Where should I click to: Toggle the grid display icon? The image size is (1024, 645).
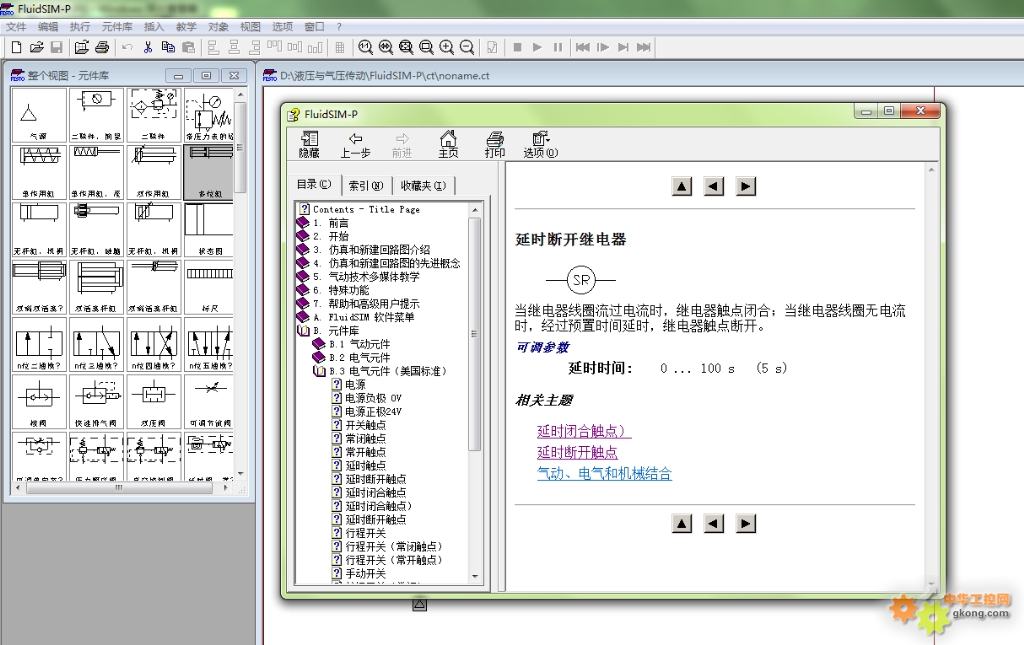pyautogui.click(x=340, y=47)
